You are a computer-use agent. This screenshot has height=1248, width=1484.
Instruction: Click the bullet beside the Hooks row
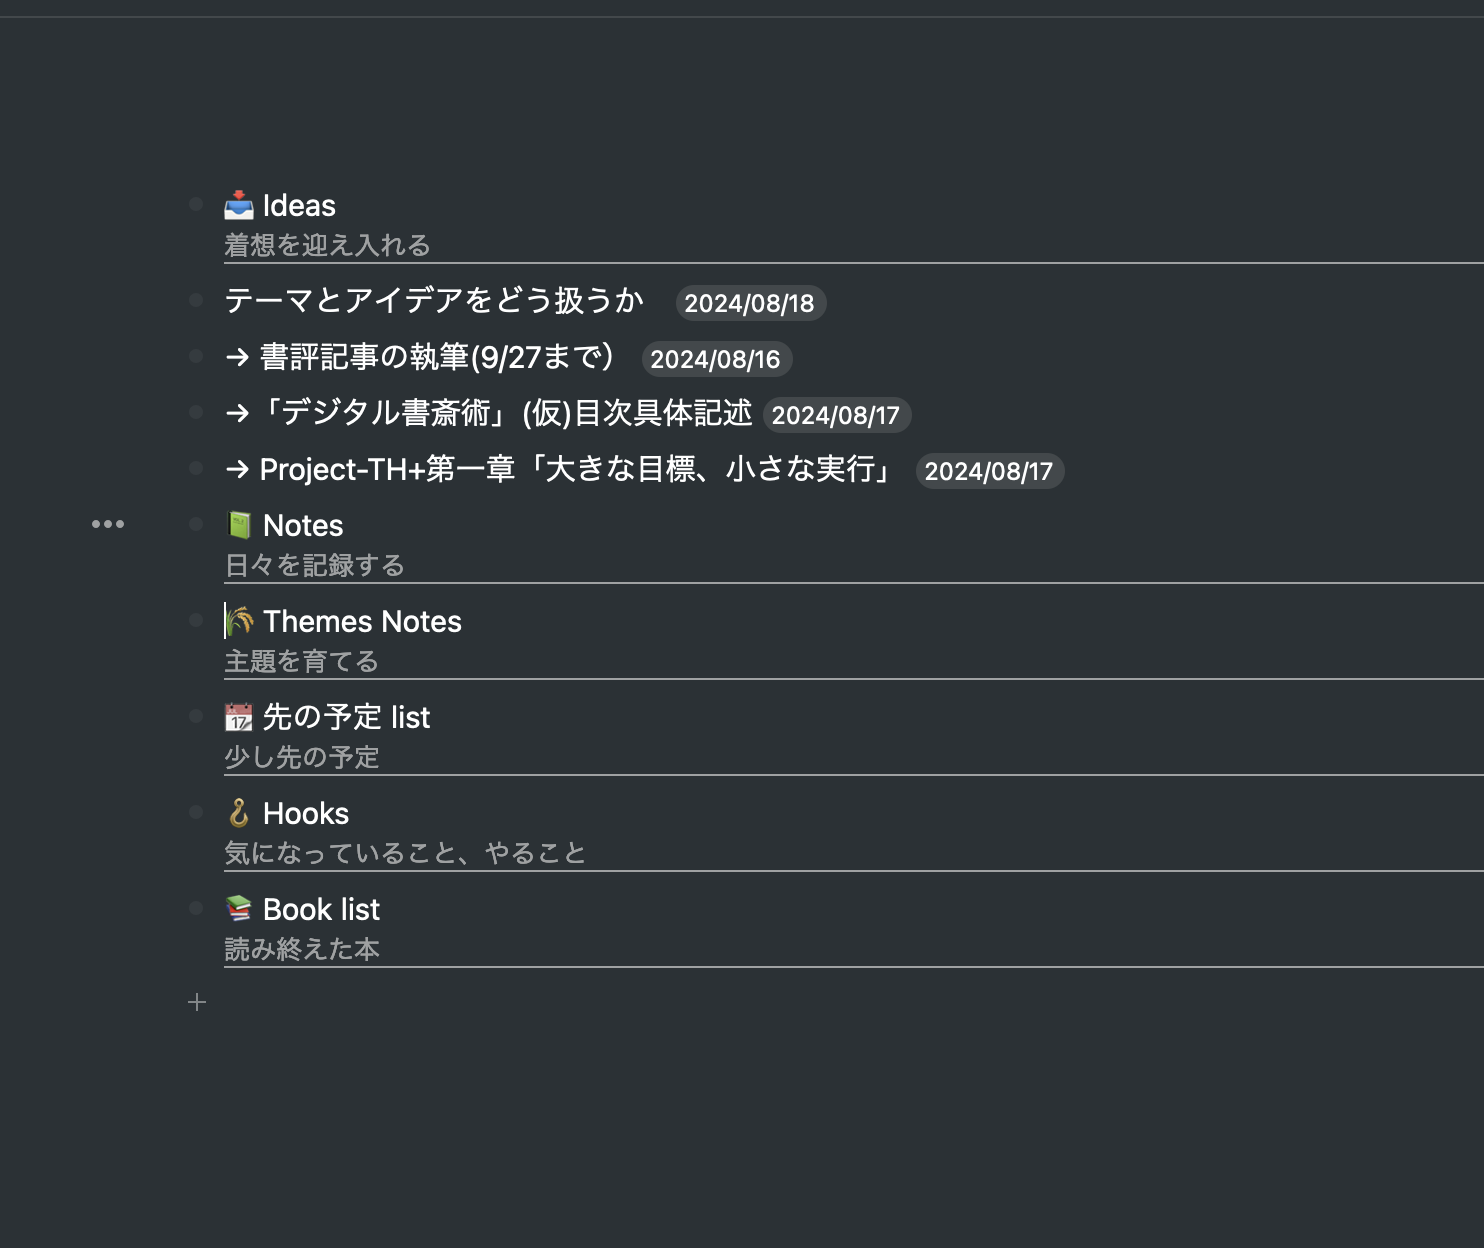pyautogui.click(x=197, y=812)
